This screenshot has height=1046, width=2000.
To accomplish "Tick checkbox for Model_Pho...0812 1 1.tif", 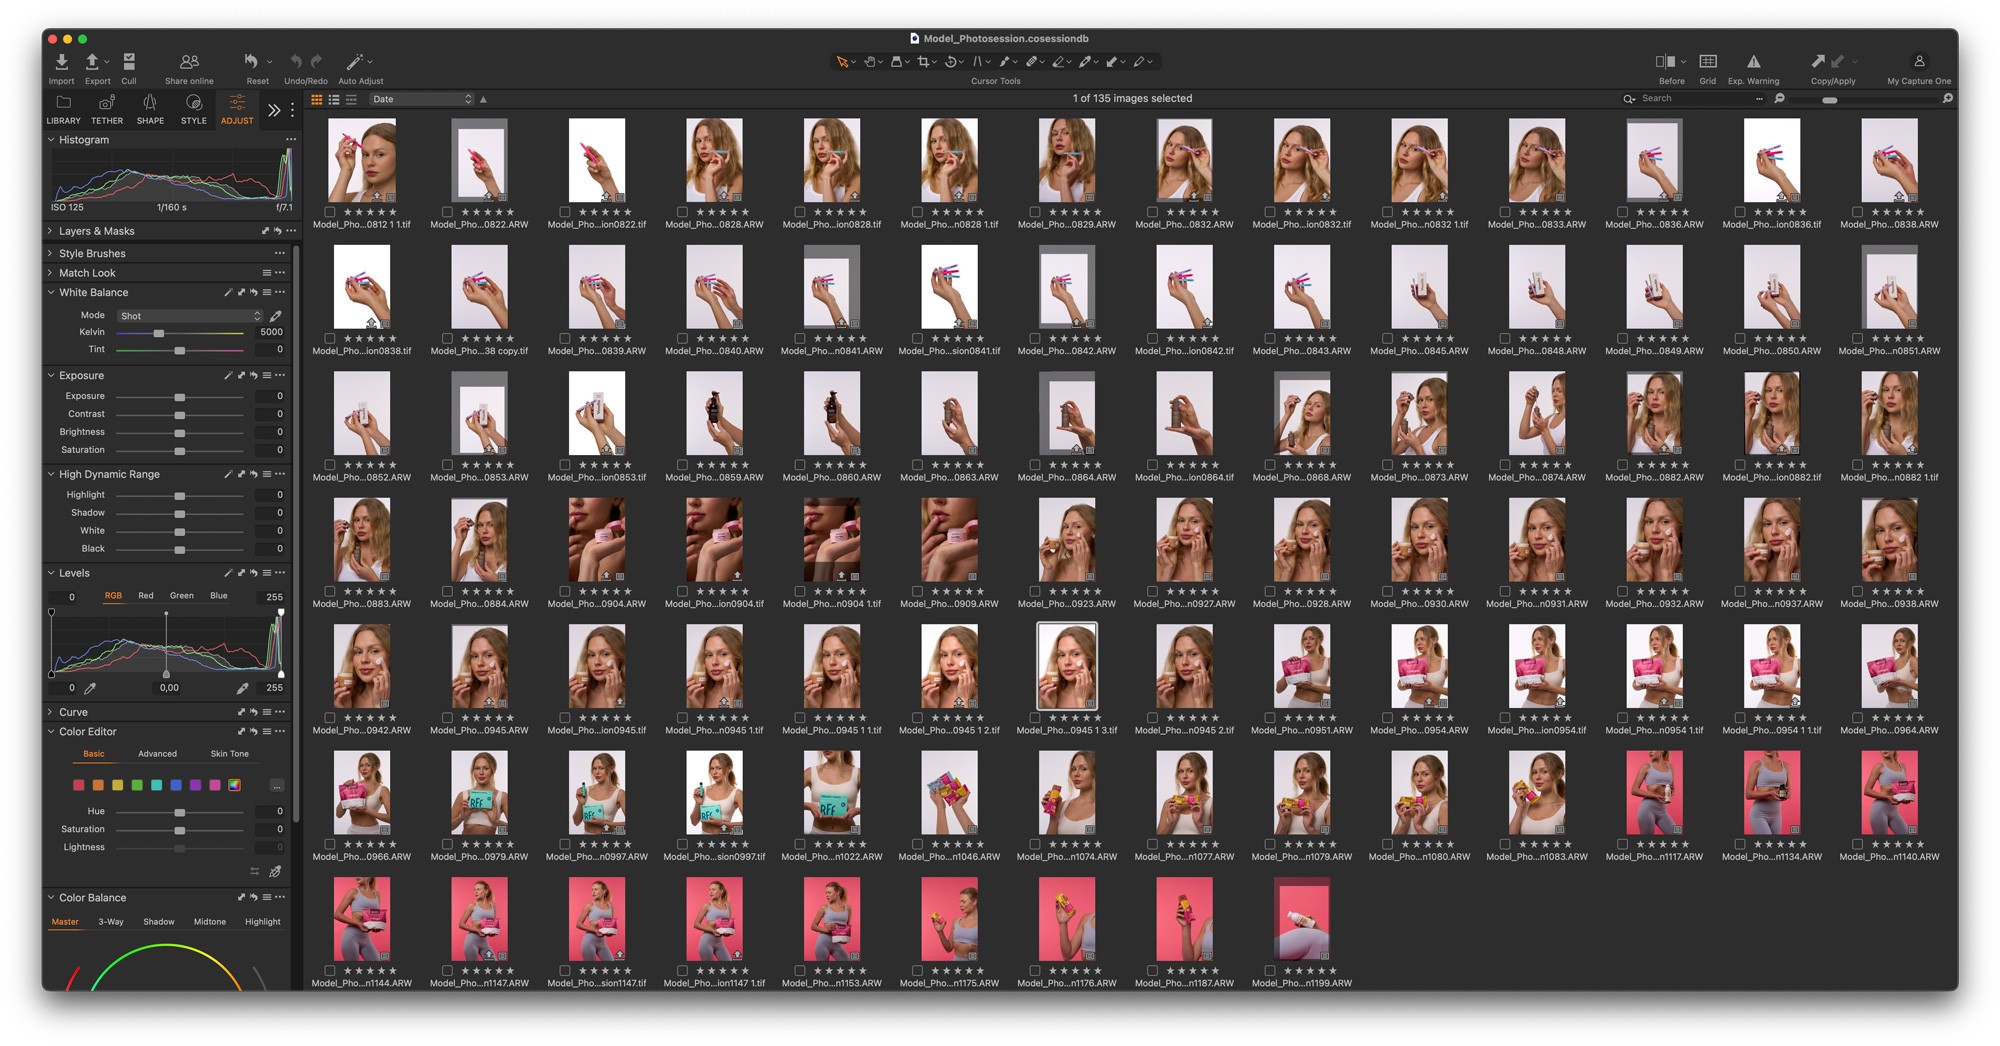I will 330,212.
